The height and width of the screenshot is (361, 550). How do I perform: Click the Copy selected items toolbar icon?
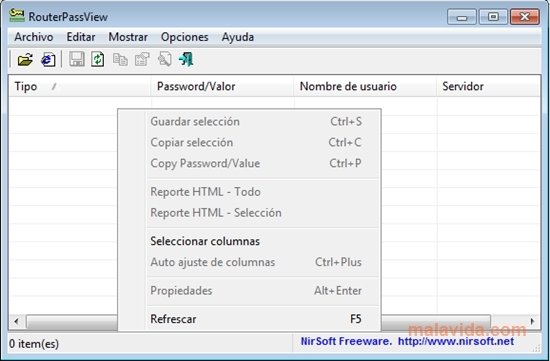[120, 59]
